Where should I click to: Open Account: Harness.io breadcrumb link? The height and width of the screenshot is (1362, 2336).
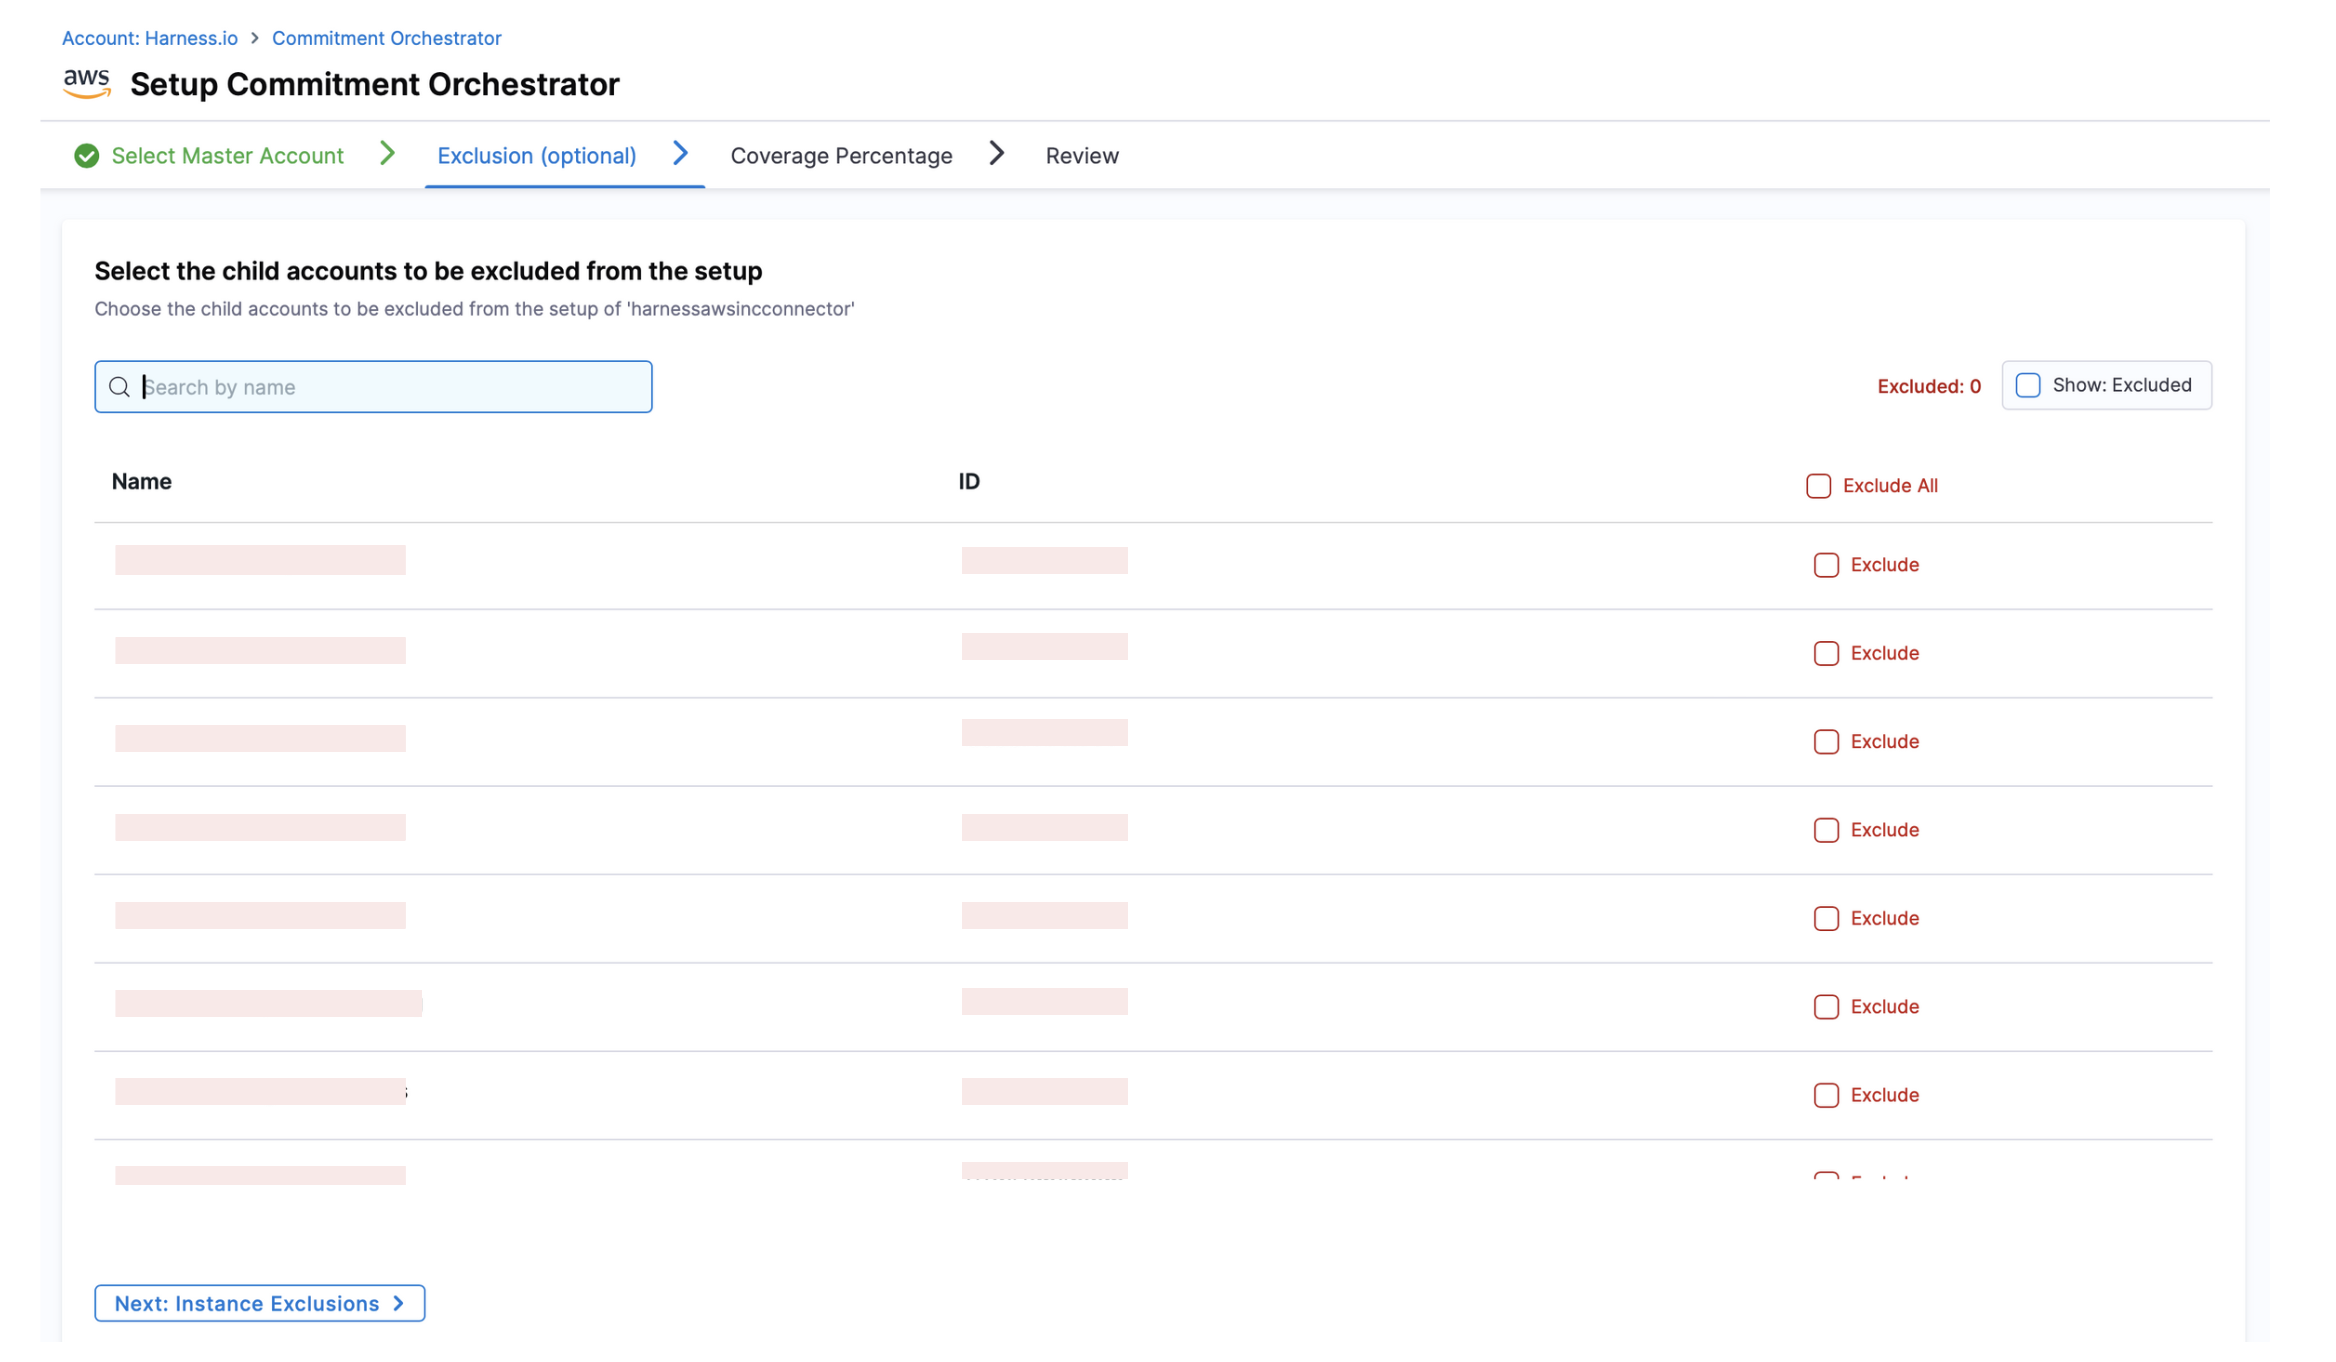point(150,38)
